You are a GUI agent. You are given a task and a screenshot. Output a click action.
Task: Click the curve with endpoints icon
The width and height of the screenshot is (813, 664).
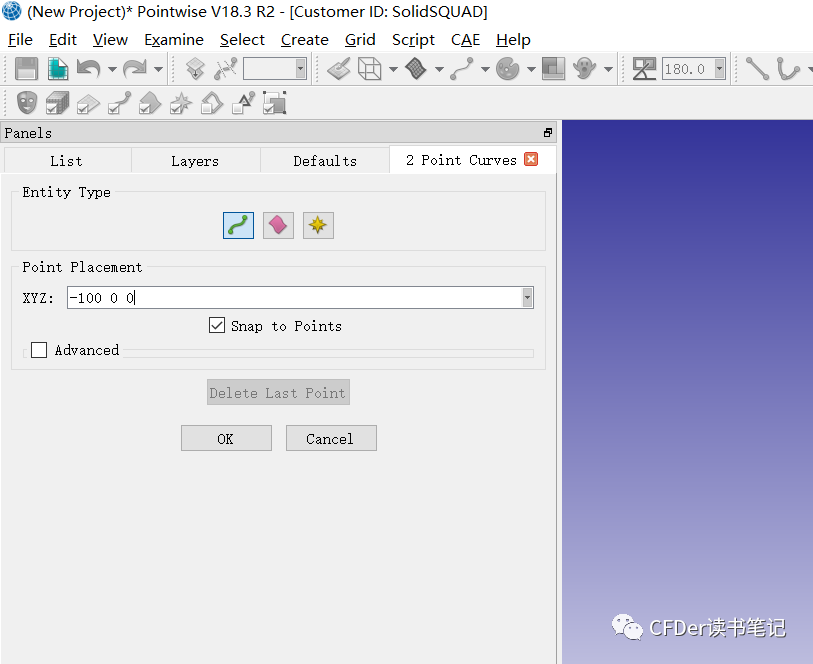coord(462,69)
